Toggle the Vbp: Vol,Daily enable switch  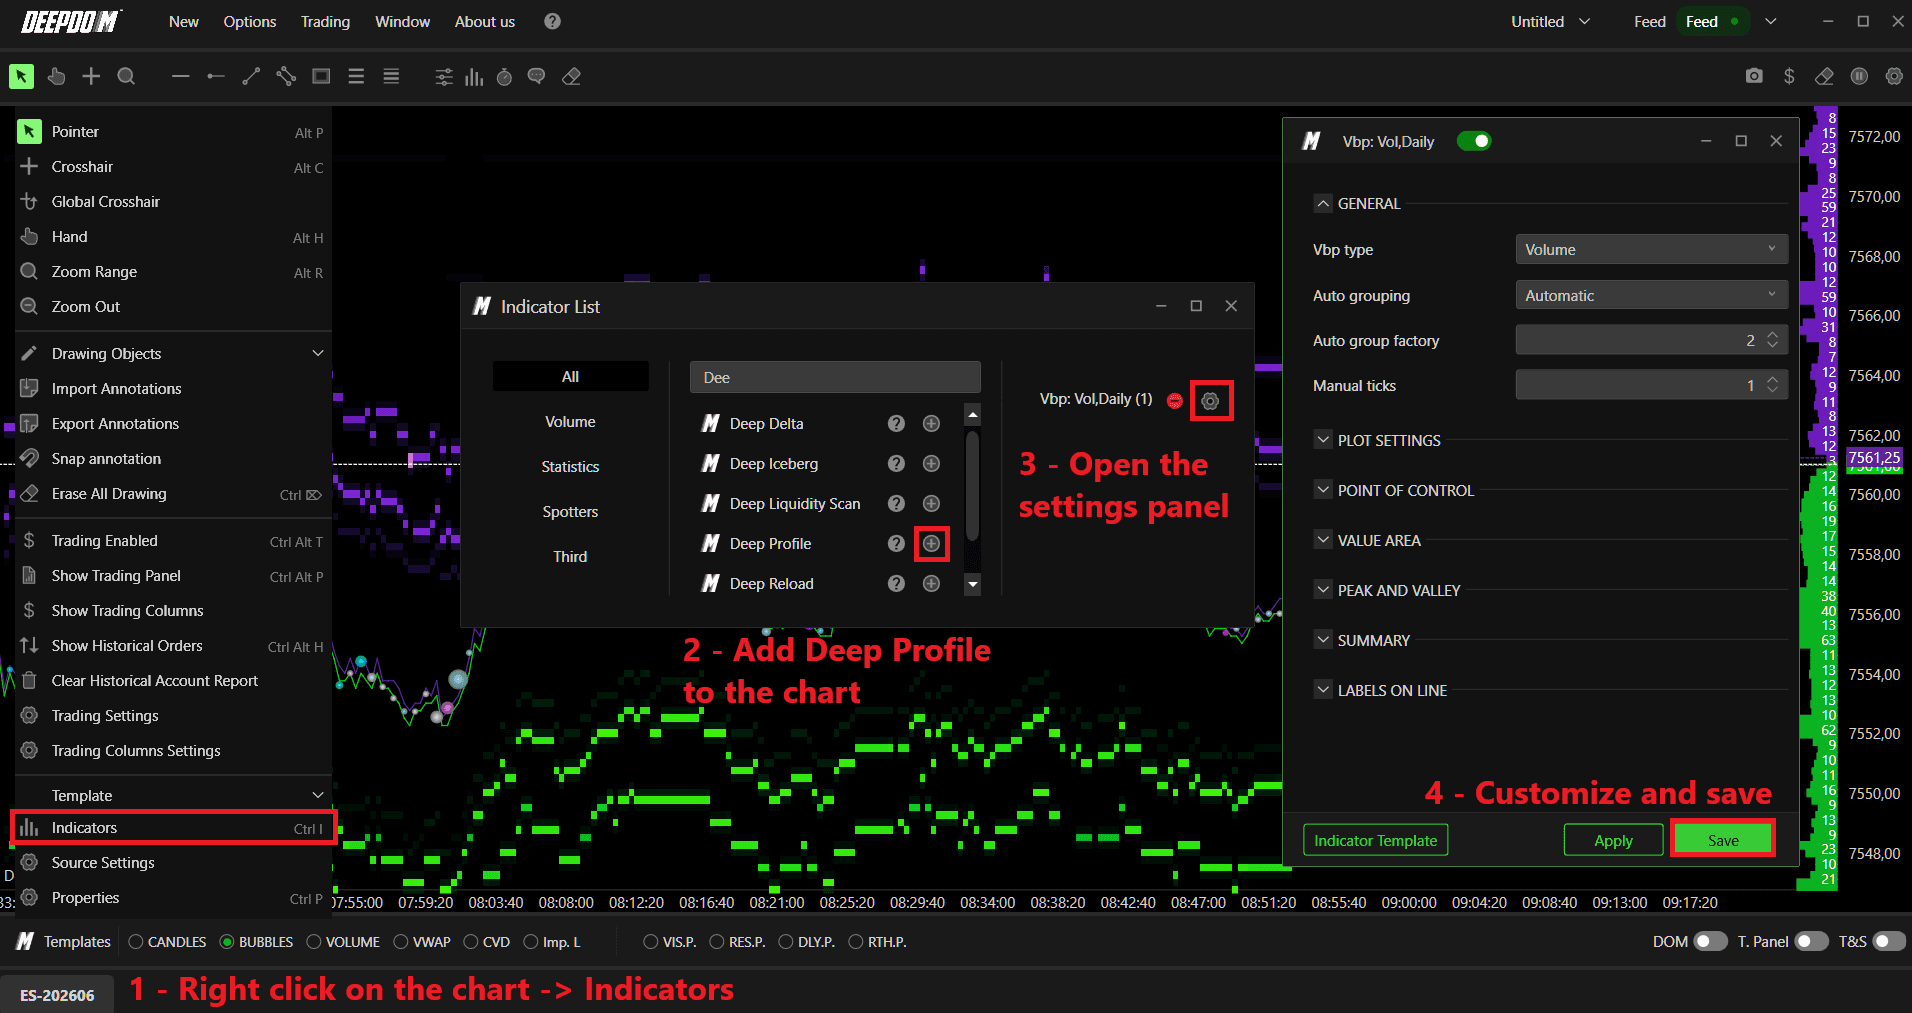click(1474, 141)
